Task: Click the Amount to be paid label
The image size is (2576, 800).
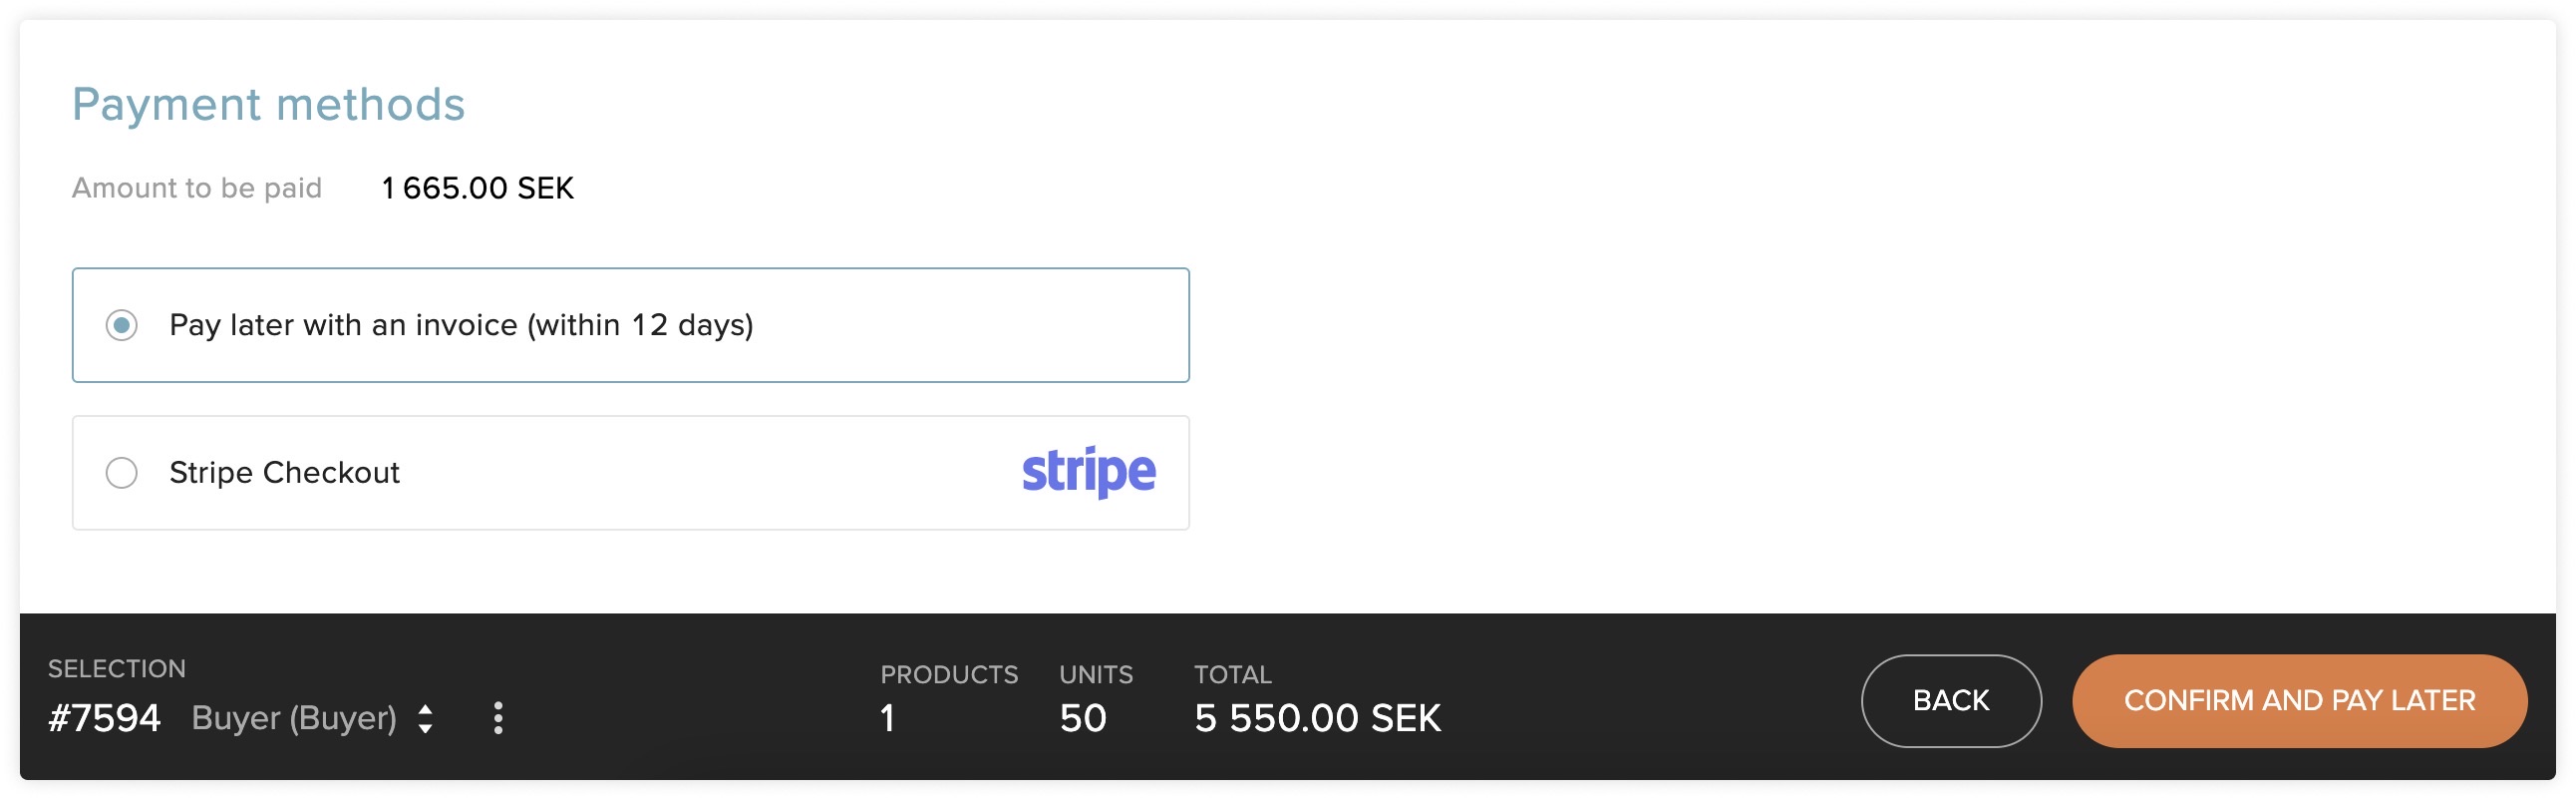Action: pyautogui.click(x=196, y=188)
